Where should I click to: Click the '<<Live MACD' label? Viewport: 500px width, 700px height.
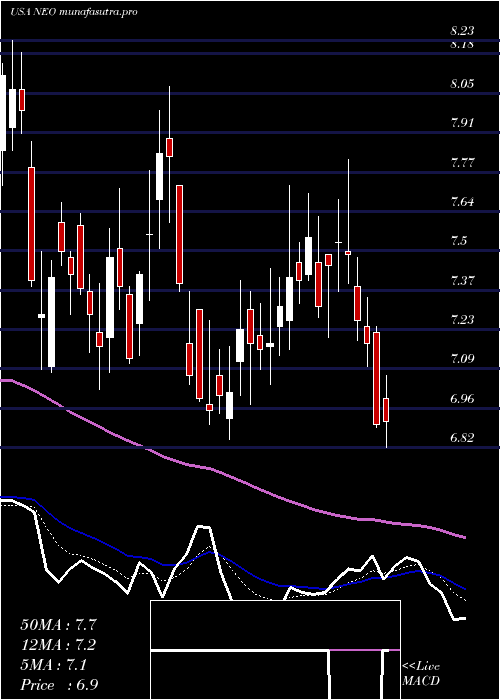pyautogui.click(x=421, y=673)
